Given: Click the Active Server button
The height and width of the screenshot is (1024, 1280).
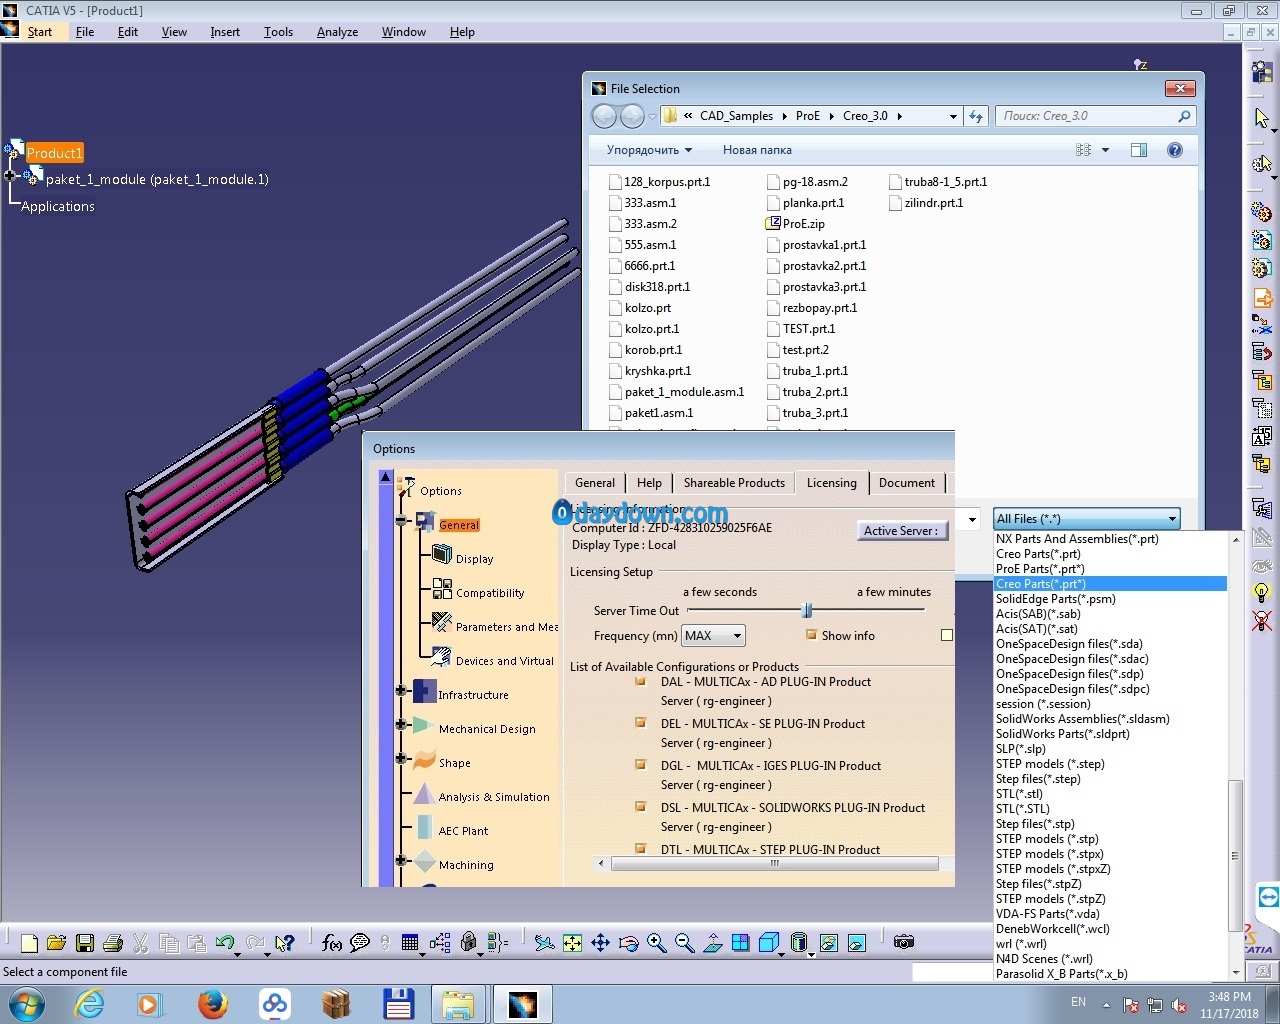Looking at the screenshot, I should click(901, 531).
